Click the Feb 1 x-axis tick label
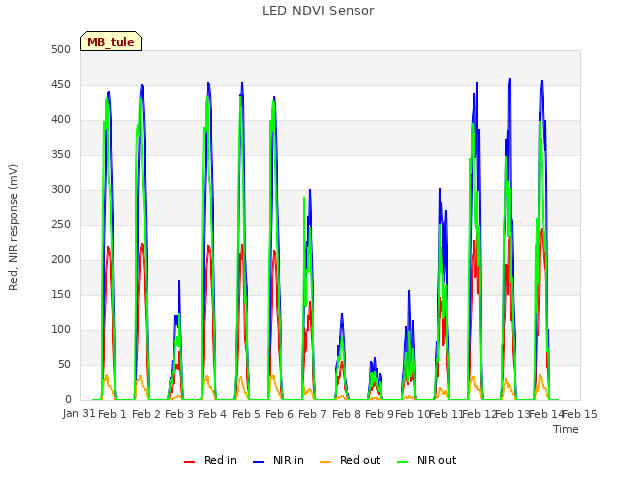Screen dimensions: 640x480 pos(113,414)
